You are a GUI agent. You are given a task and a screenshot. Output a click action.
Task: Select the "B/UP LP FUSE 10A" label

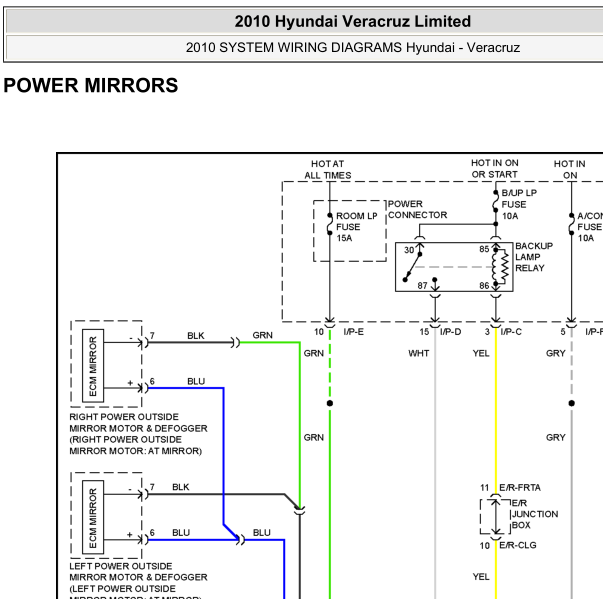[519, 205]
